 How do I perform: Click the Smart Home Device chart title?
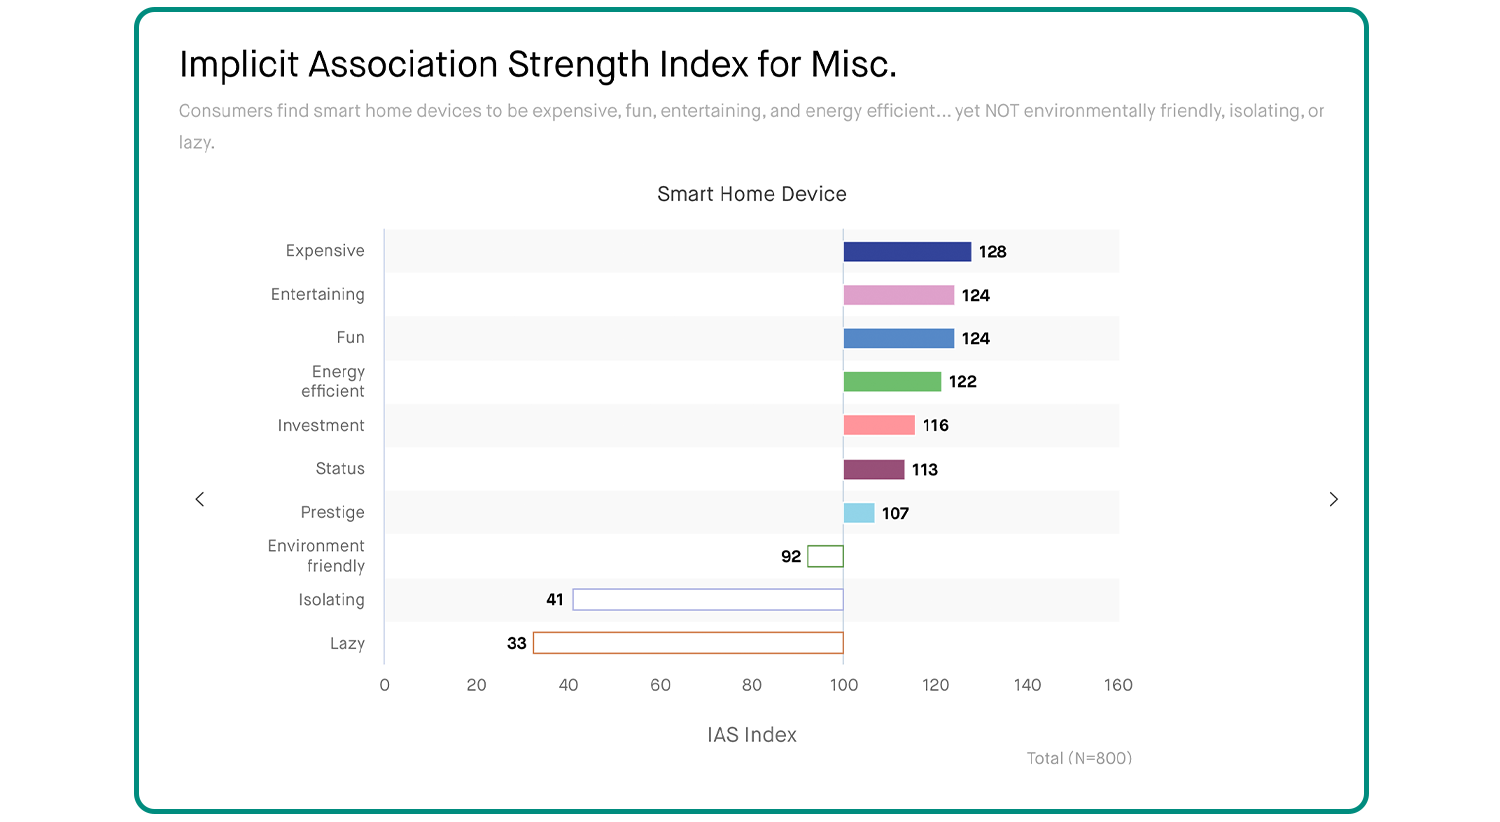click(x=752, y=194)
